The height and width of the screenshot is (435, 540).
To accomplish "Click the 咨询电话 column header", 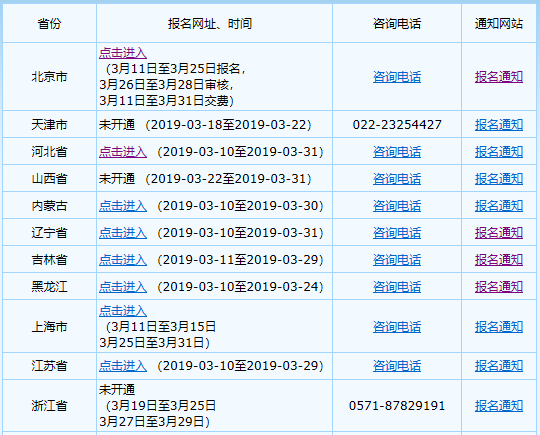I will 397,24.
